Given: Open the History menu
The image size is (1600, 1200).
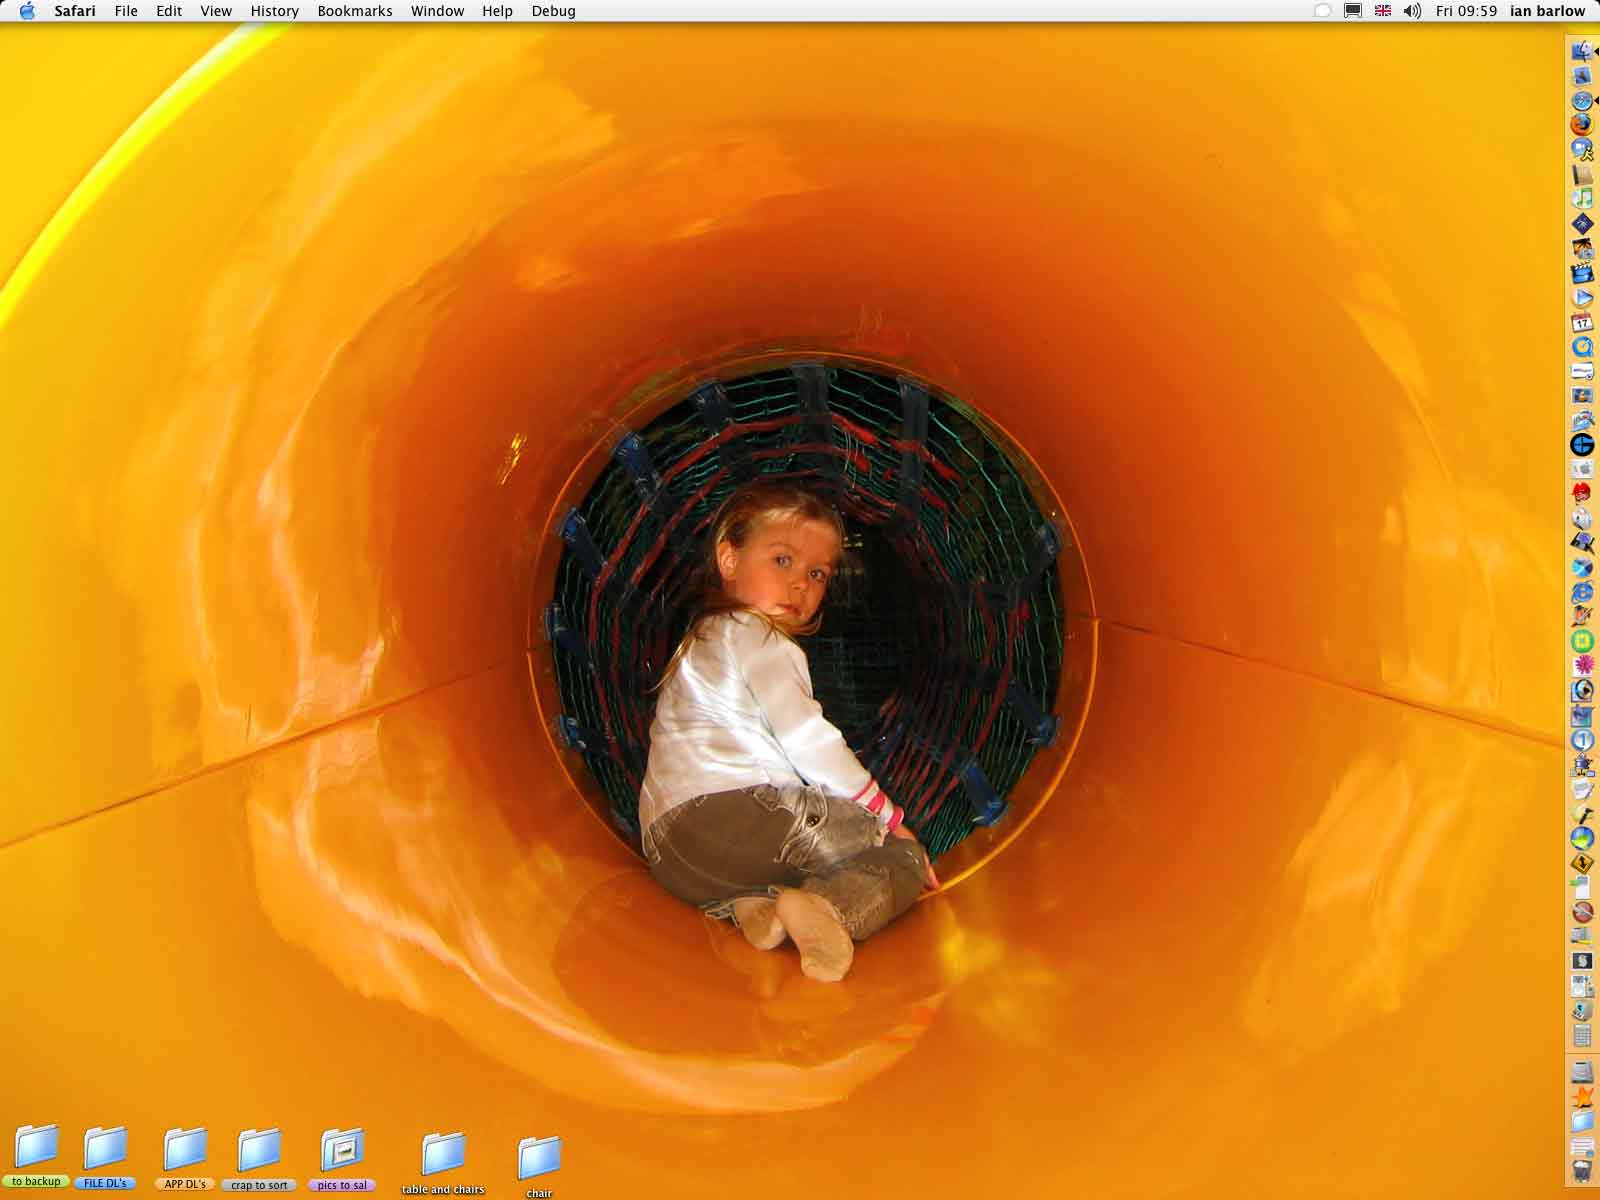Looking at the screenshot, I should [x=274, y=11].
